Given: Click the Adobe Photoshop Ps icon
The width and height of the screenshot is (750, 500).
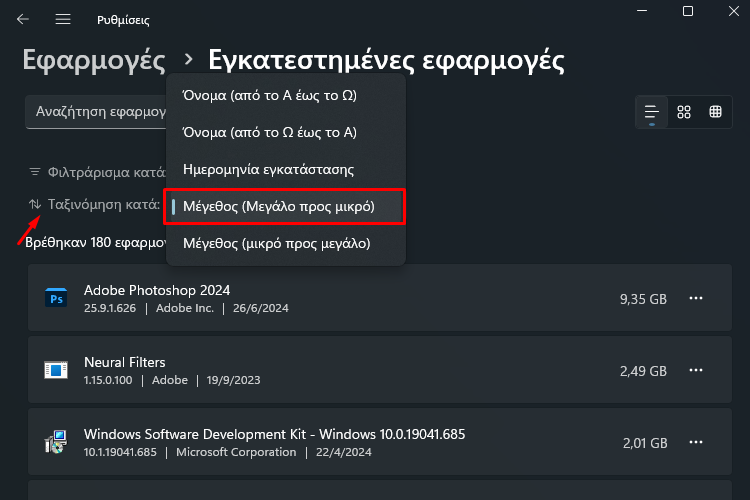Looking at the screenshot, I should (56, 298).
